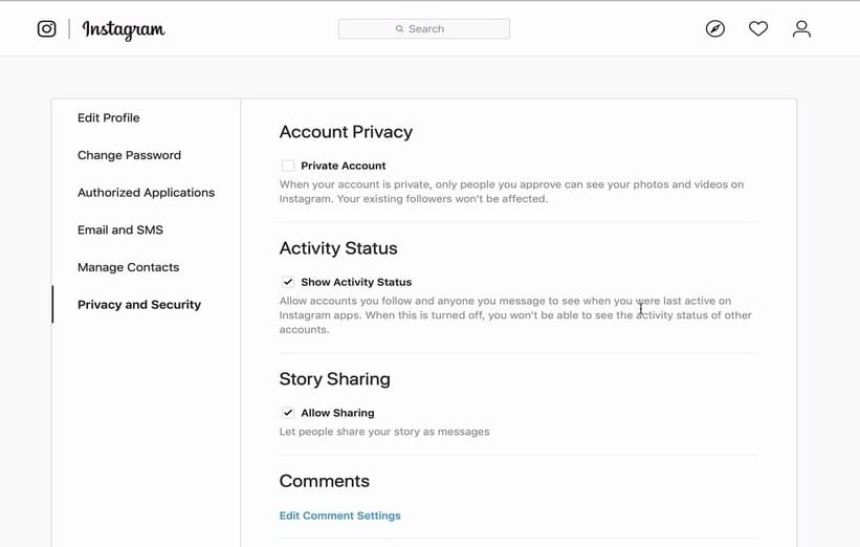Open the Edit Profile section
860x547 pixels.
coord(109,118)
